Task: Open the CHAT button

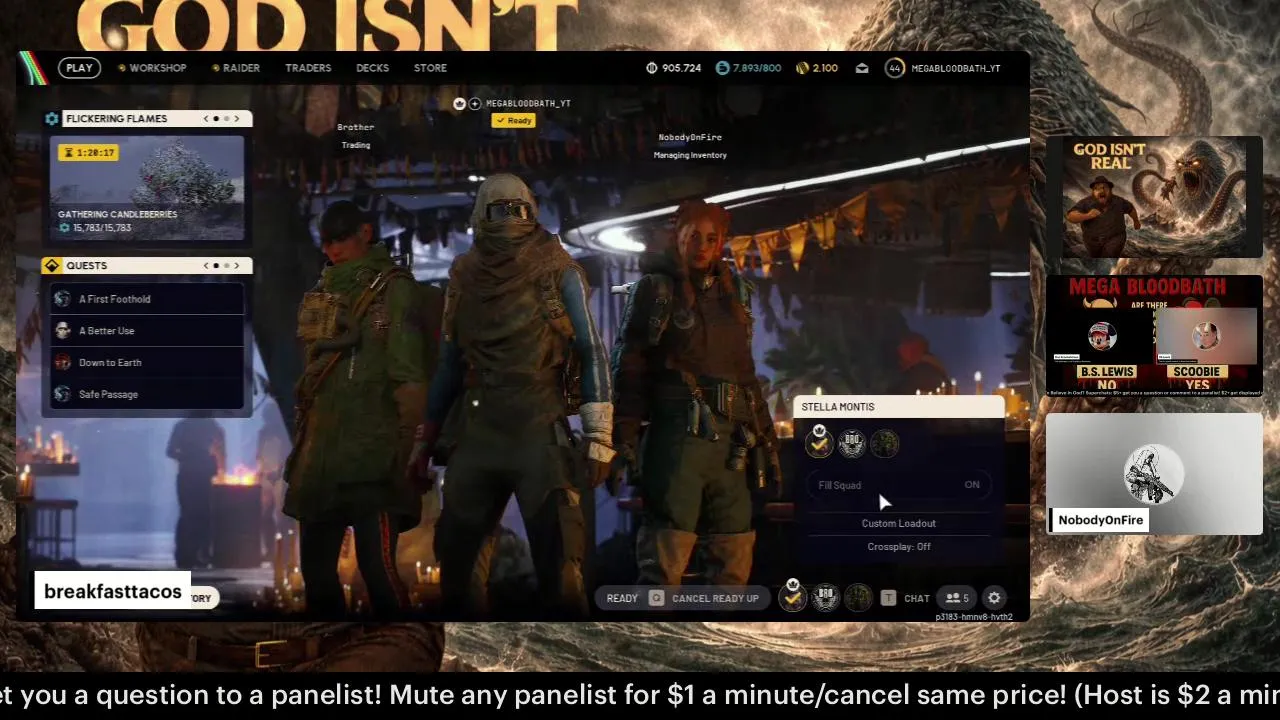Action: click(x=917, y=598)
